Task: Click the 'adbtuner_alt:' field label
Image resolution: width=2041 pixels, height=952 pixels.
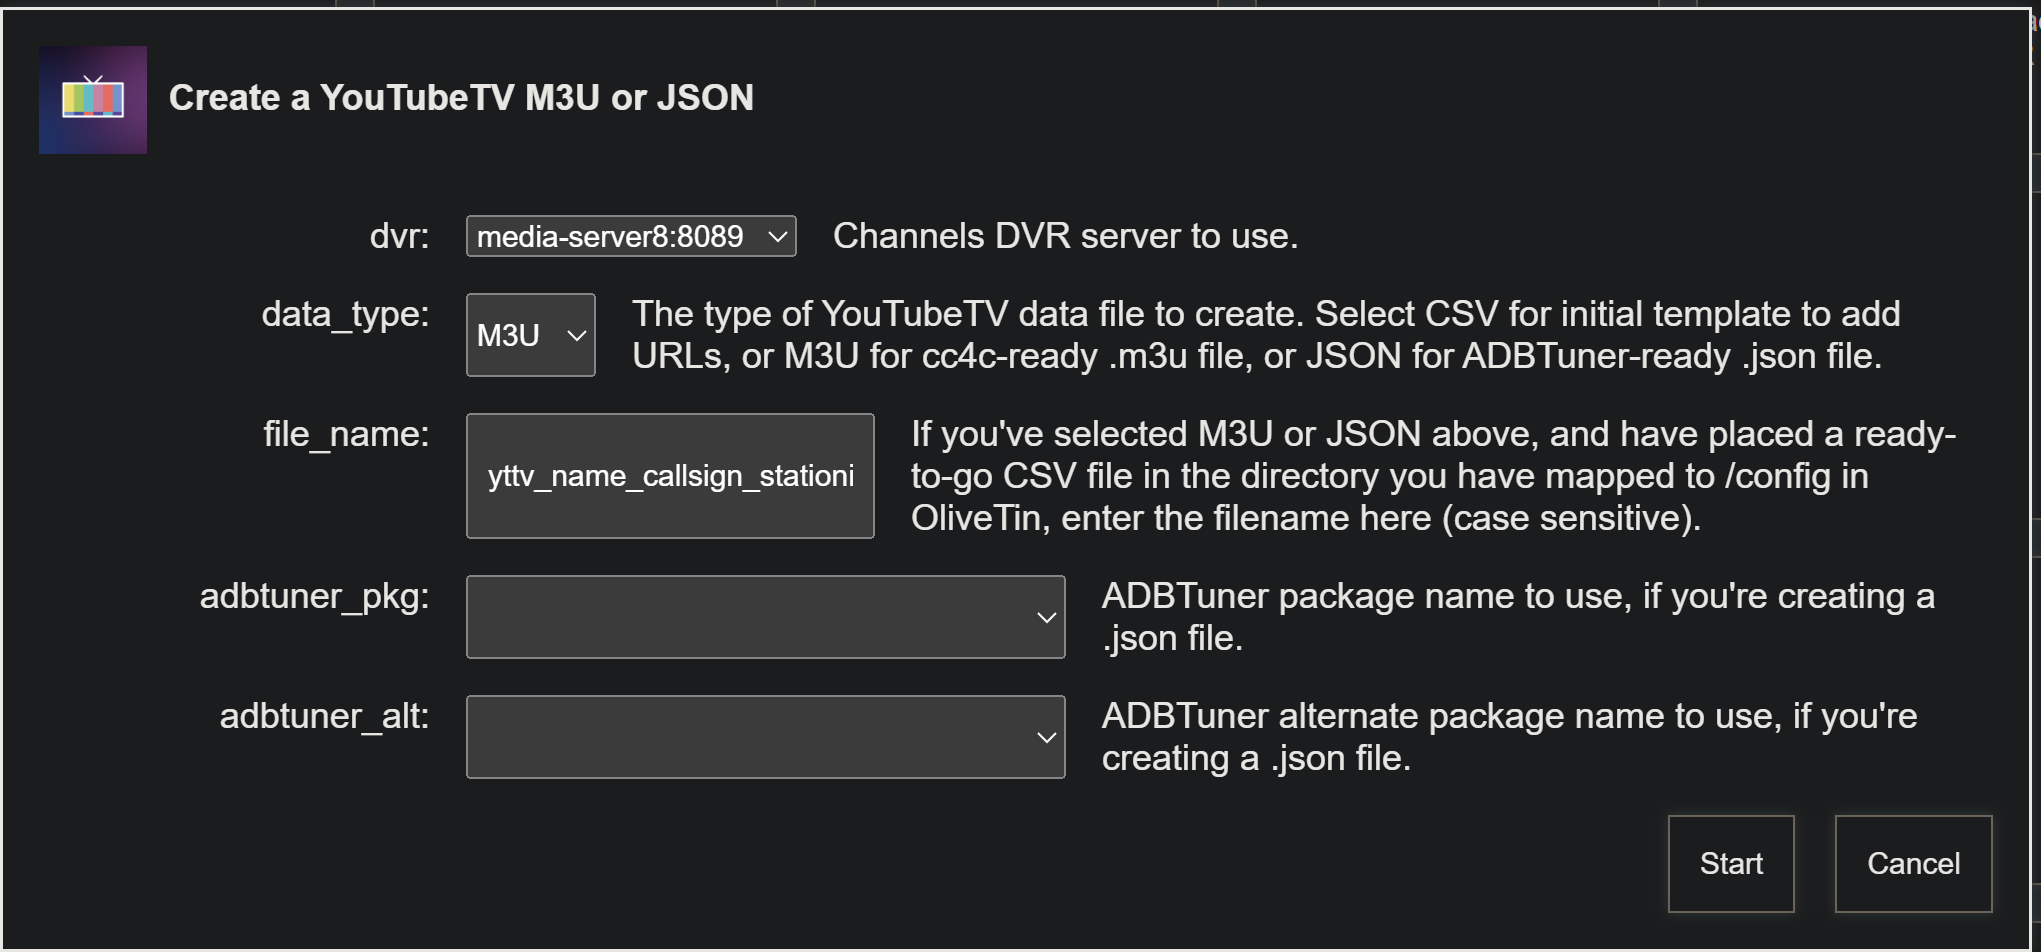Action: (324, 716)
